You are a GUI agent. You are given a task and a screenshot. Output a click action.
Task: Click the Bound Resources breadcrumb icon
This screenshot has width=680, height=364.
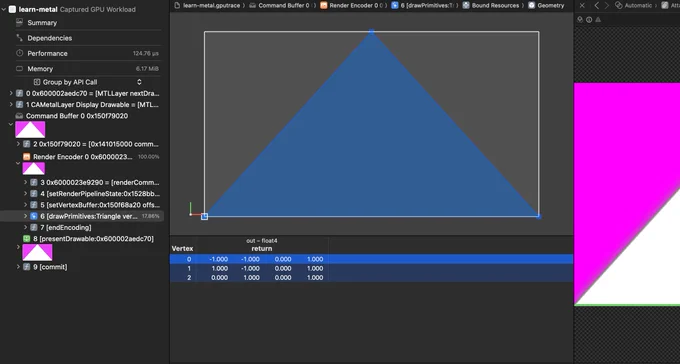tap(466, 5)
